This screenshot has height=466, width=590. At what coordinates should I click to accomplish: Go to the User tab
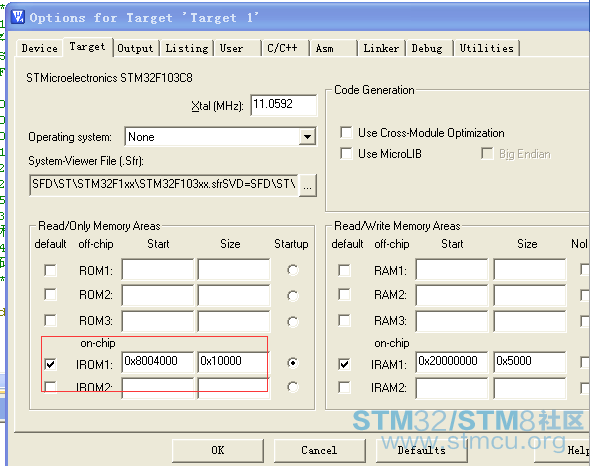(237, 48)
